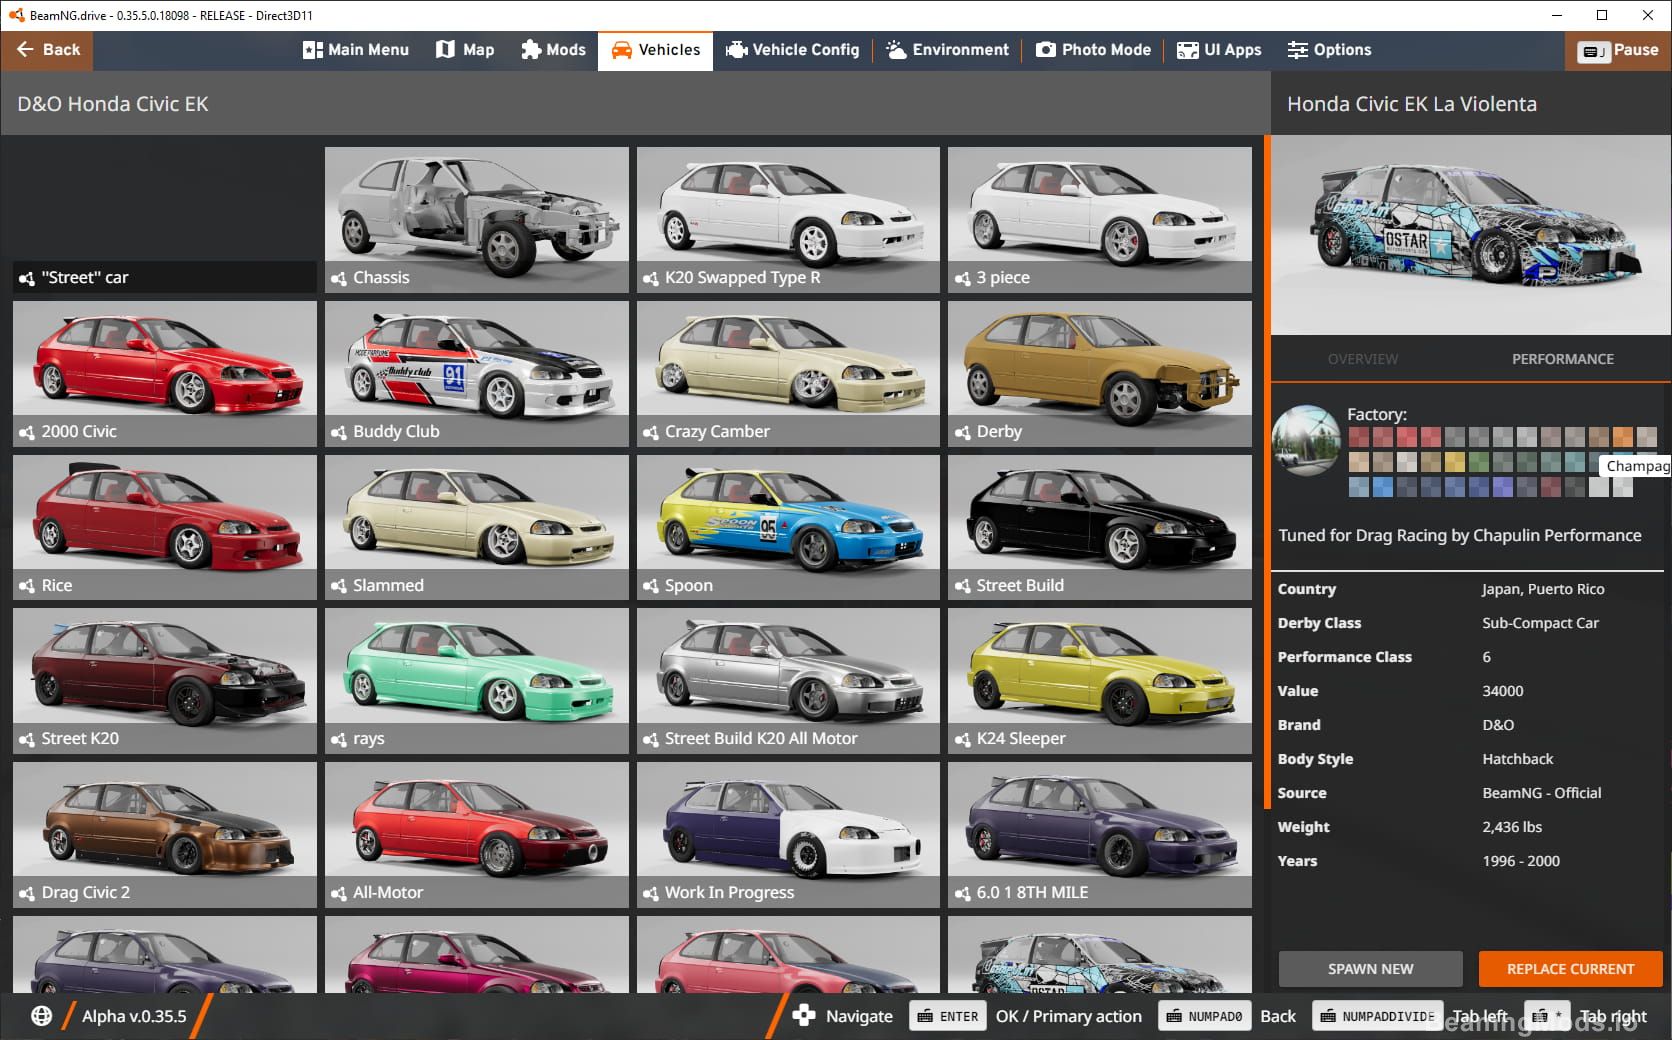The width and height of the screenshot is (1672, 1040).
Task: Select the K20 Swapped Type R car
Action: (788, 220)
